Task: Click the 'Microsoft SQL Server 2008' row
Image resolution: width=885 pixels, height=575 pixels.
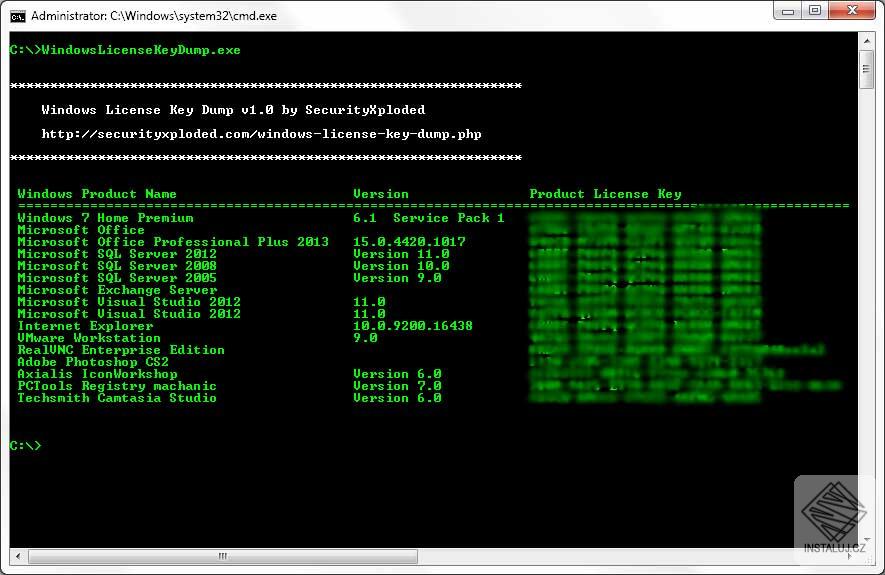Action: pyautogui.click(x=117, y=266)
